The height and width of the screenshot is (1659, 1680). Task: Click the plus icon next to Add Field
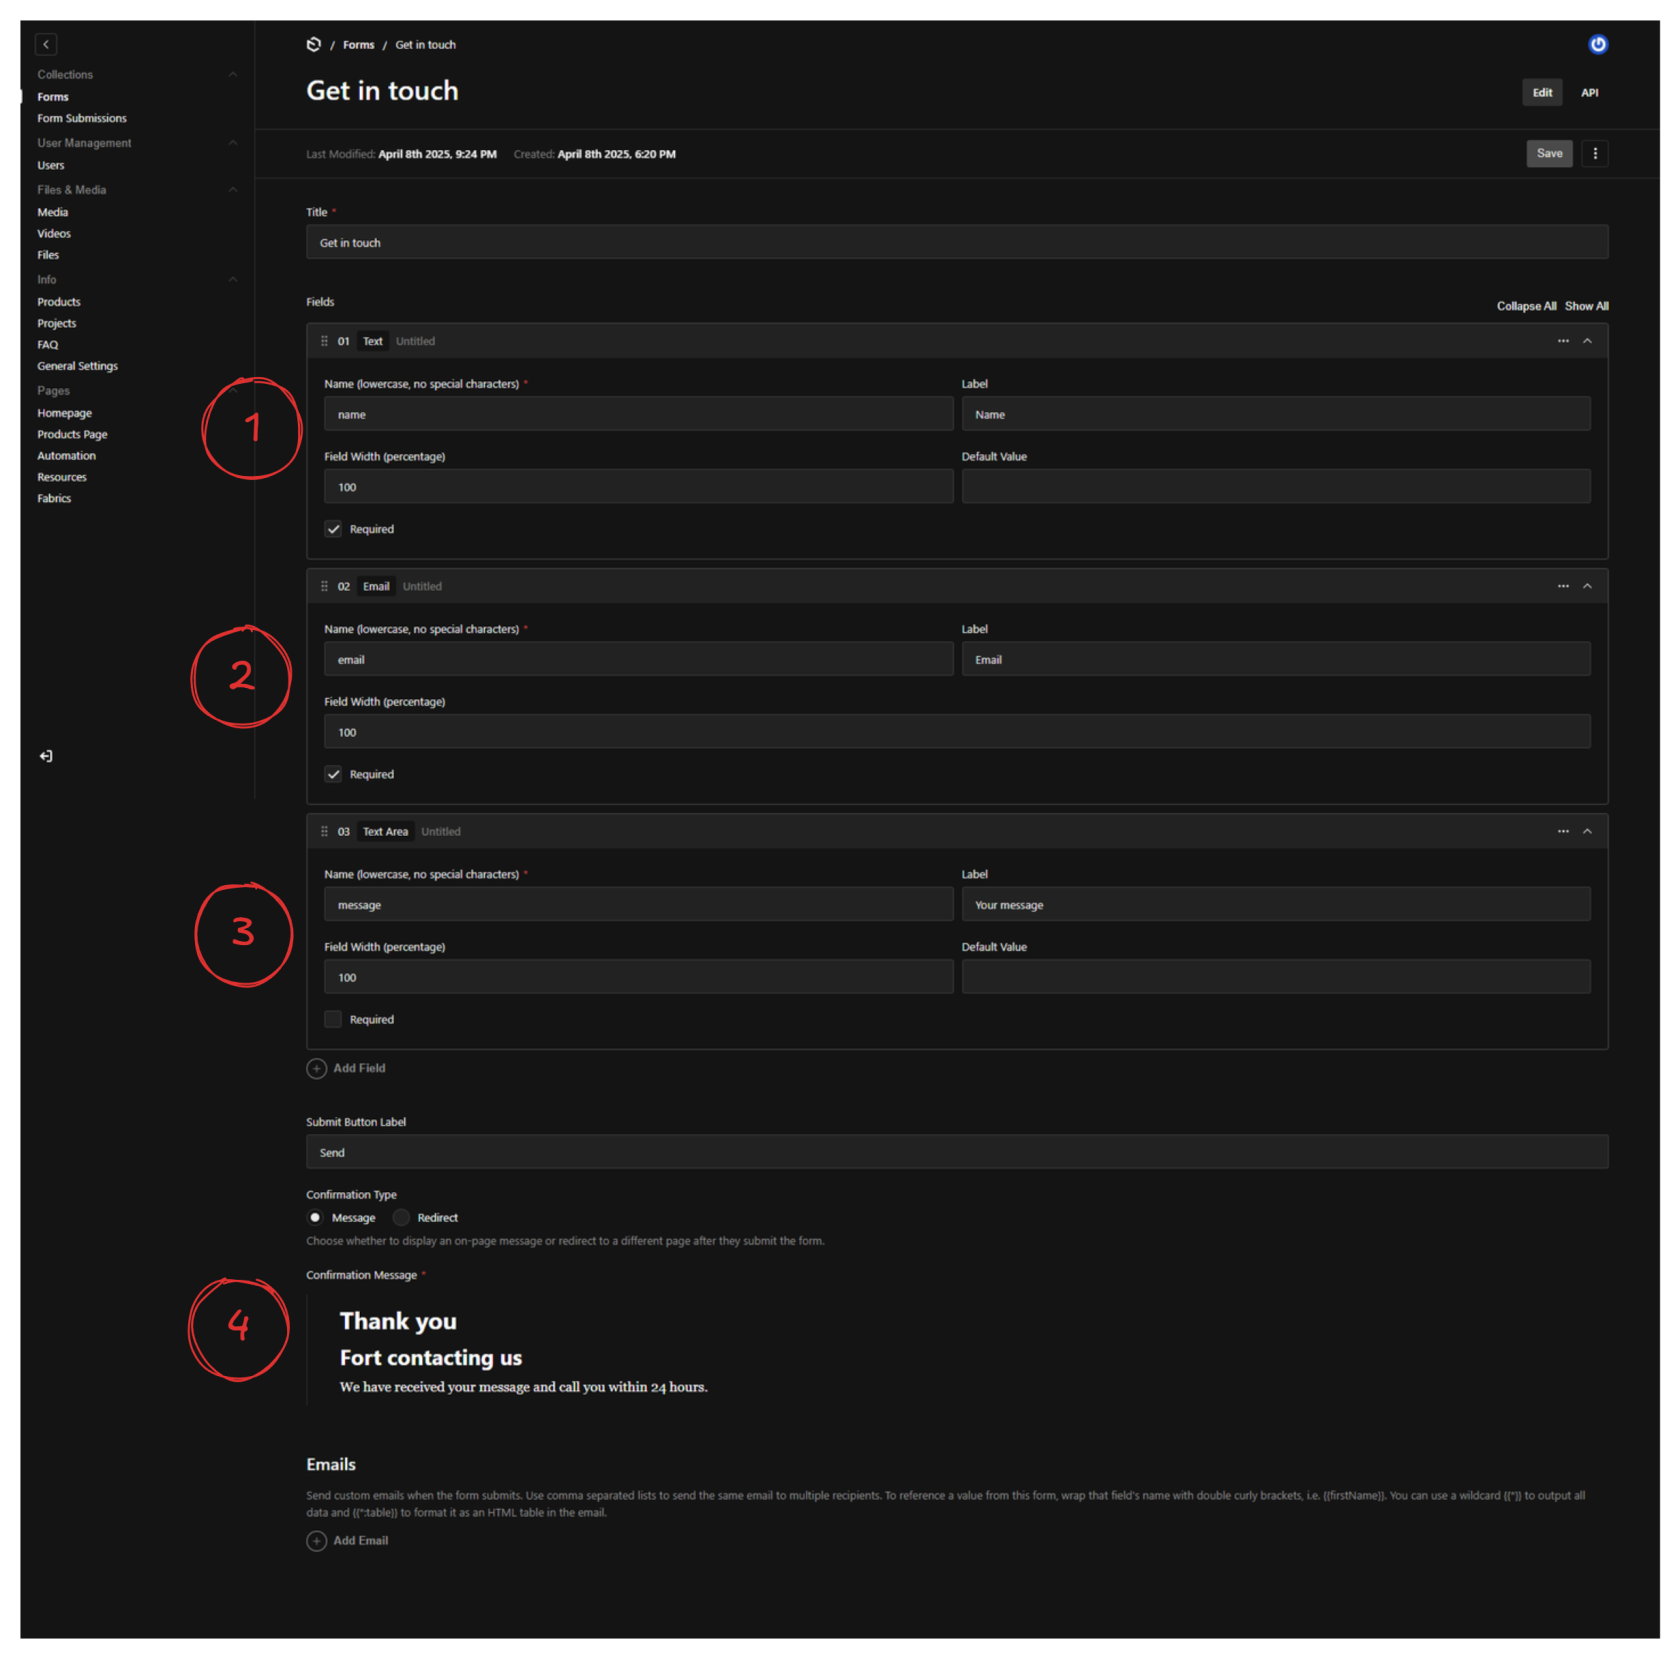coord(316,1068)
